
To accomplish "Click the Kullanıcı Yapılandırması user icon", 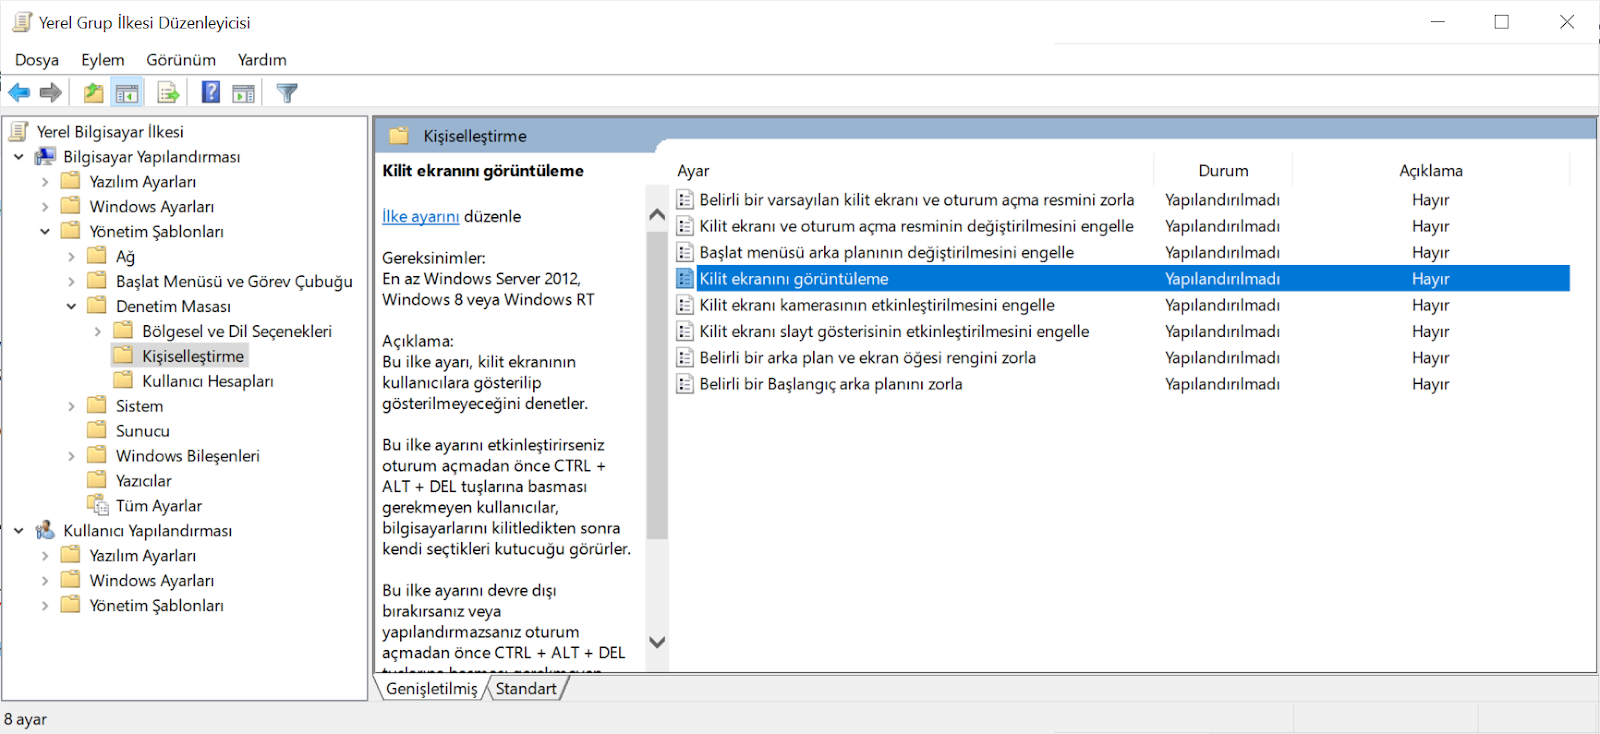I will (45, 530).
